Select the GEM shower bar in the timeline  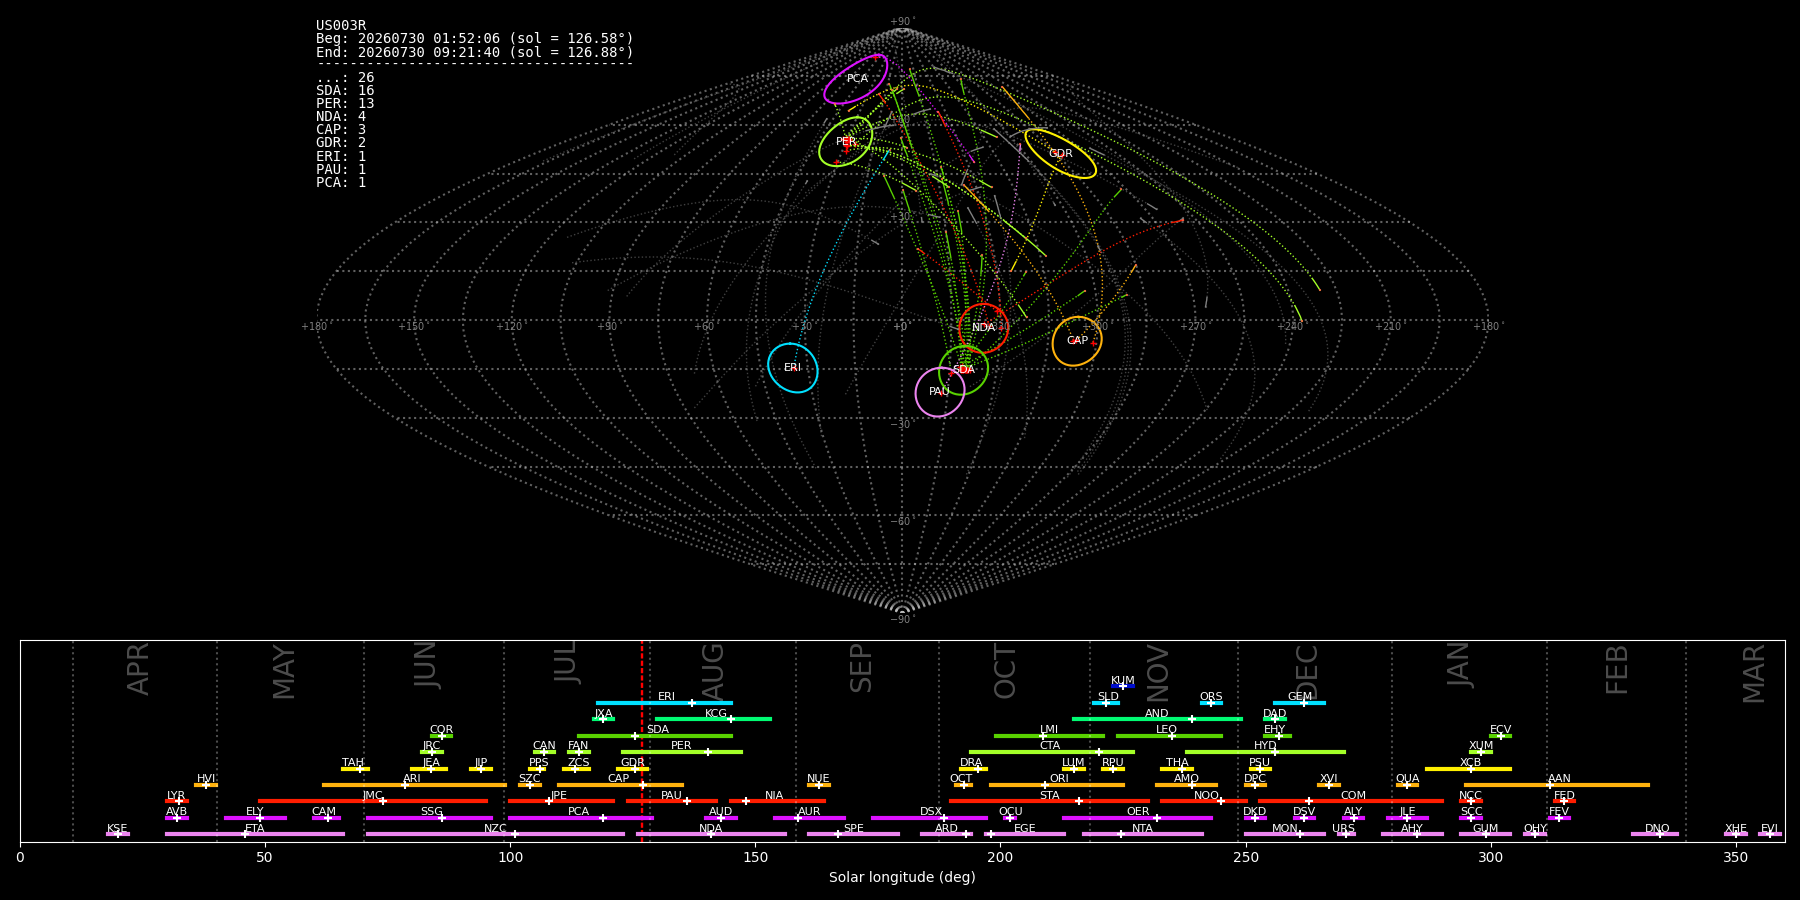[x=1299, y=703]
